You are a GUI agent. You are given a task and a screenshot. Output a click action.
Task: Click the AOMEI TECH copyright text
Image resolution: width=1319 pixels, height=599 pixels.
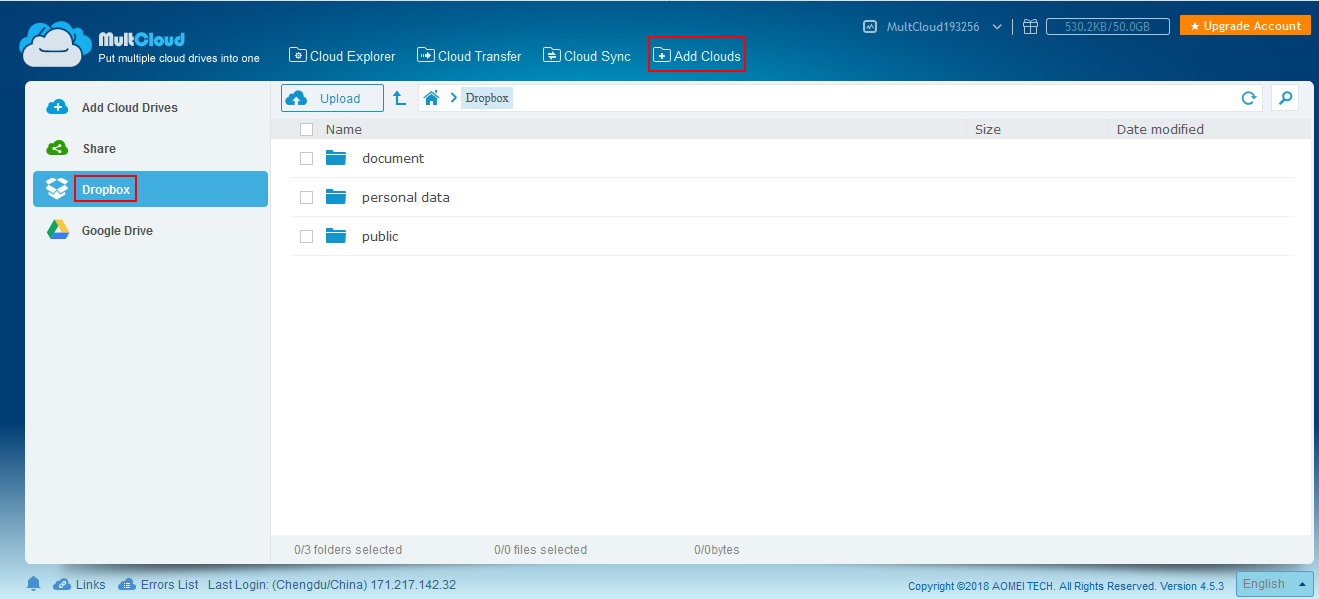pos(1068,586)
